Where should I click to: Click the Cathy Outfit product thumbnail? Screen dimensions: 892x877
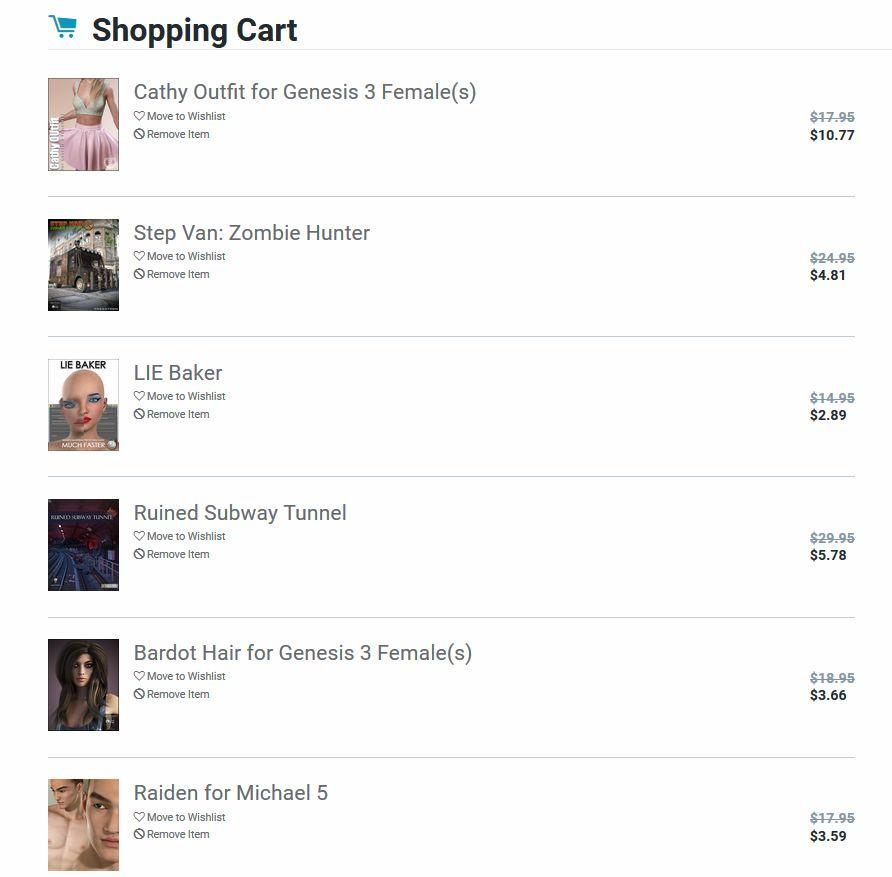coord(83,125)
